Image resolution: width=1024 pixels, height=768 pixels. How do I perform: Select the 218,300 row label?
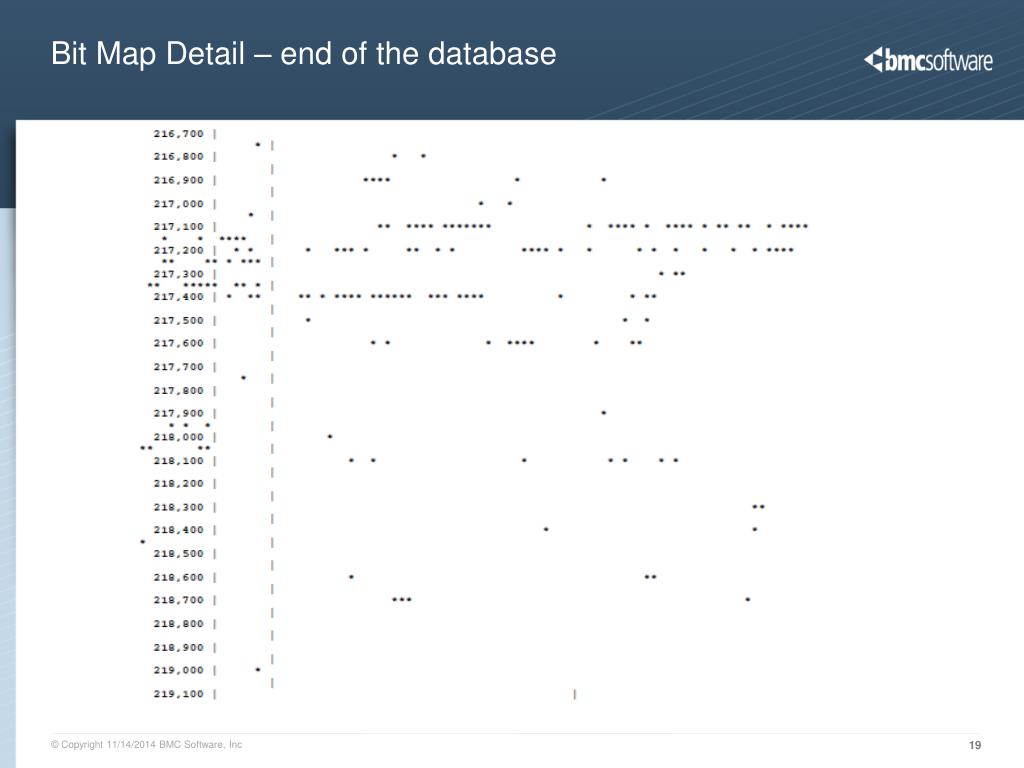click(178, 507)
